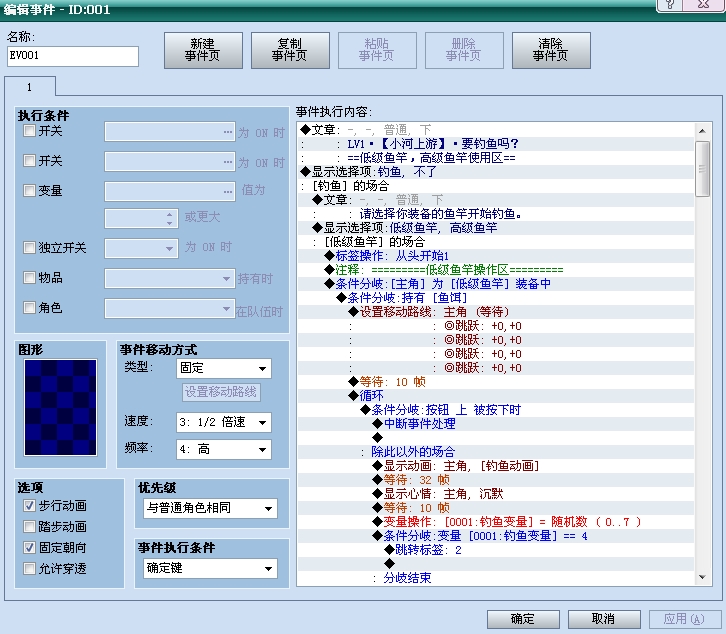Check the 踏步动画 option
Screen dimensions: 726x634
pyautogui.click(x=30, y=527)
